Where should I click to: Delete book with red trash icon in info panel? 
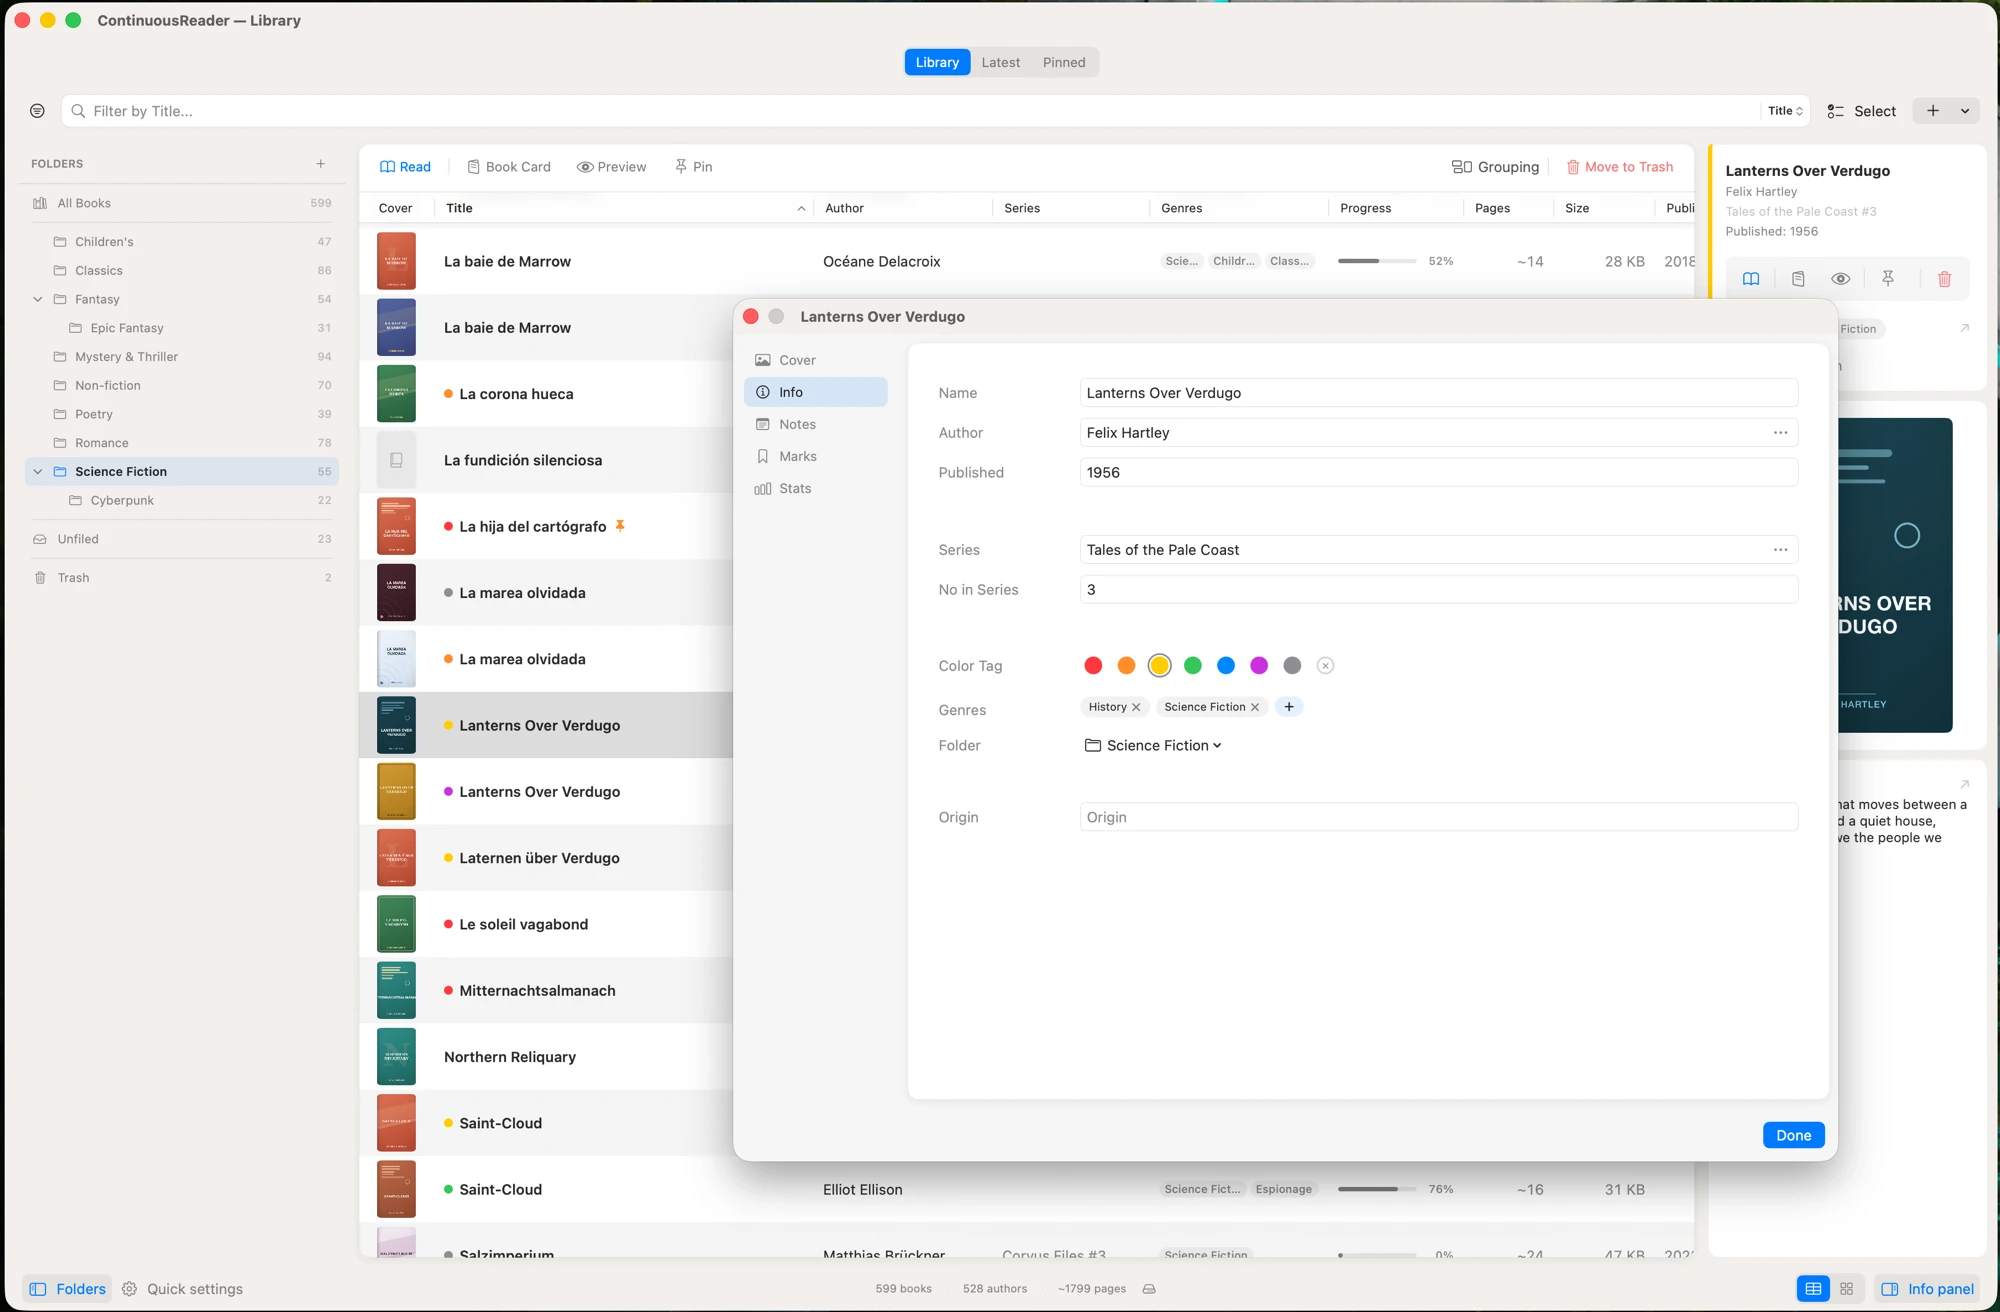point(1944,279)
